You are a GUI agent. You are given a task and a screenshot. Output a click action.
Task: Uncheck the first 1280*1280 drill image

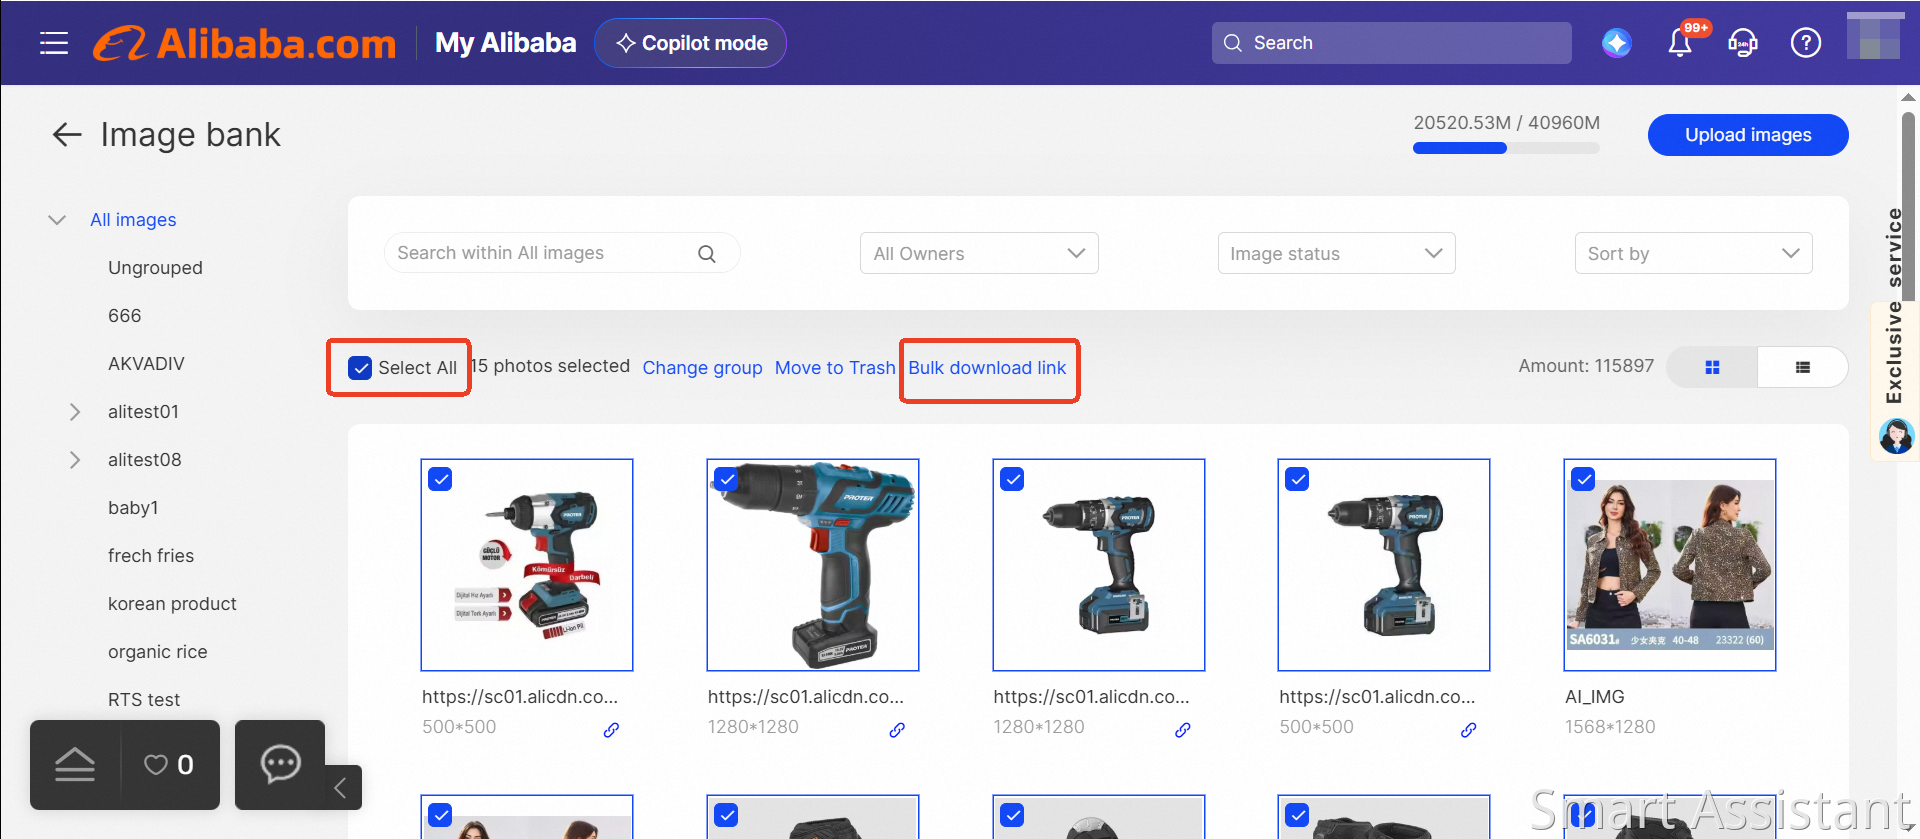[x=726, y=479]
